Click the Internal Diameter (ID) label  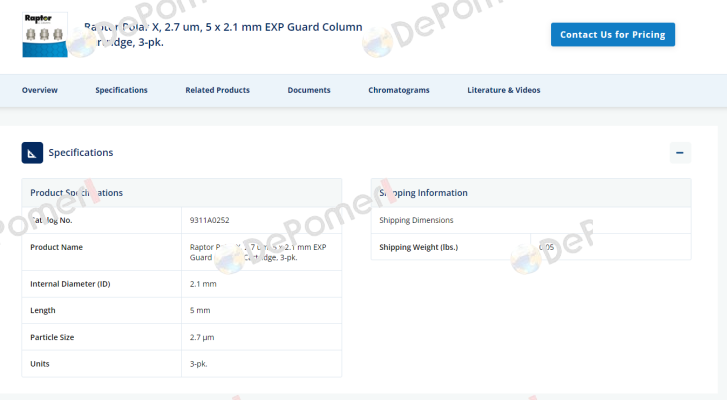(x=70, y=284)
